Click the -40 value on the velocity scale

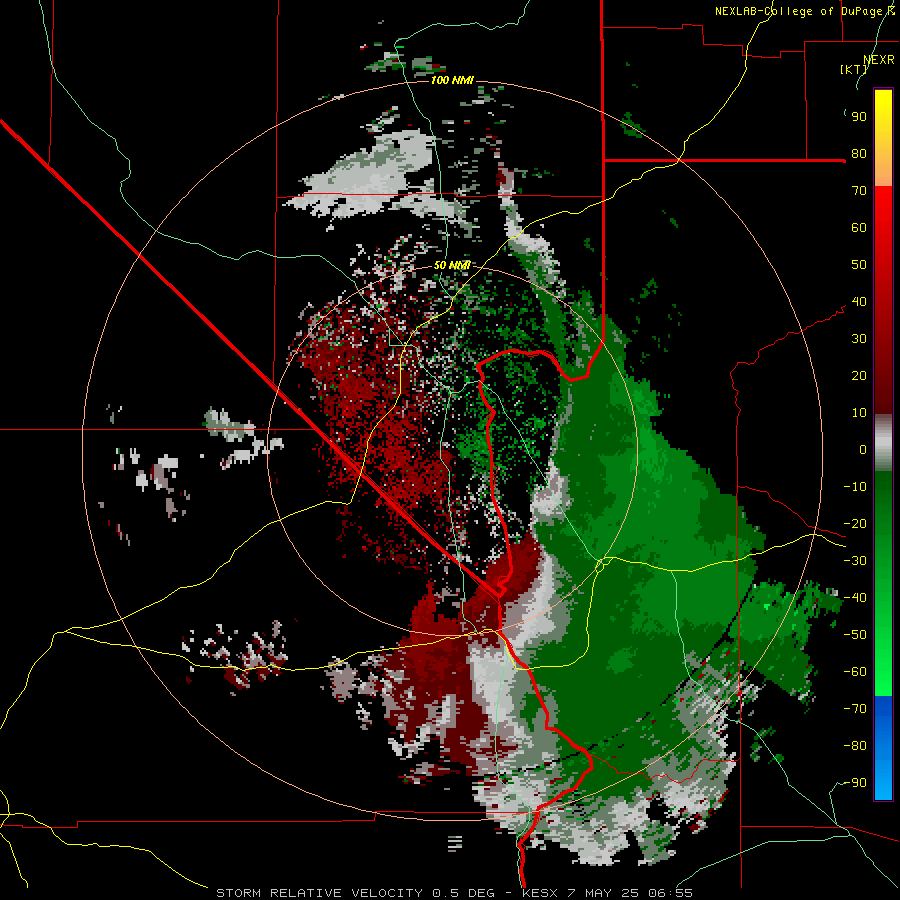click(855, 598)
